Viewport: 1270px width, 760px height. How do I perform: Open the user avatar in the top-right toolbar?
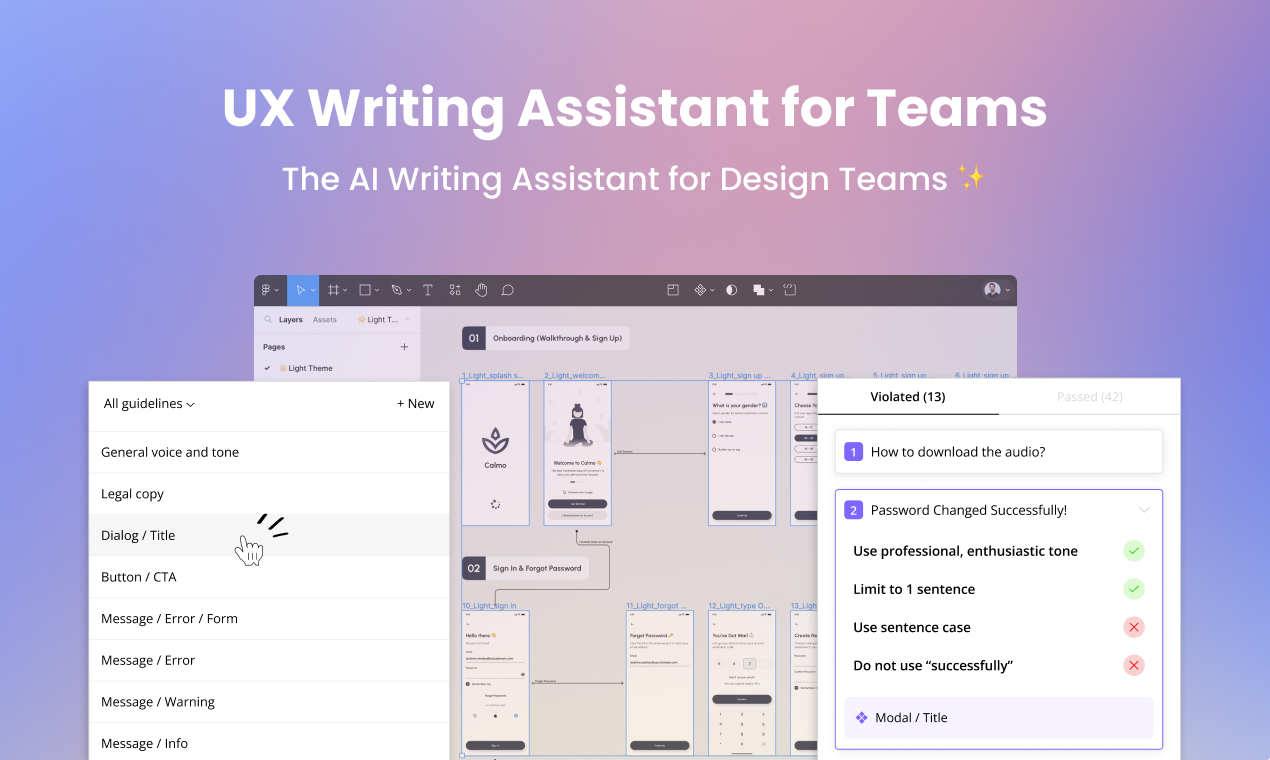pyautogui.click(x=991, y=290)
